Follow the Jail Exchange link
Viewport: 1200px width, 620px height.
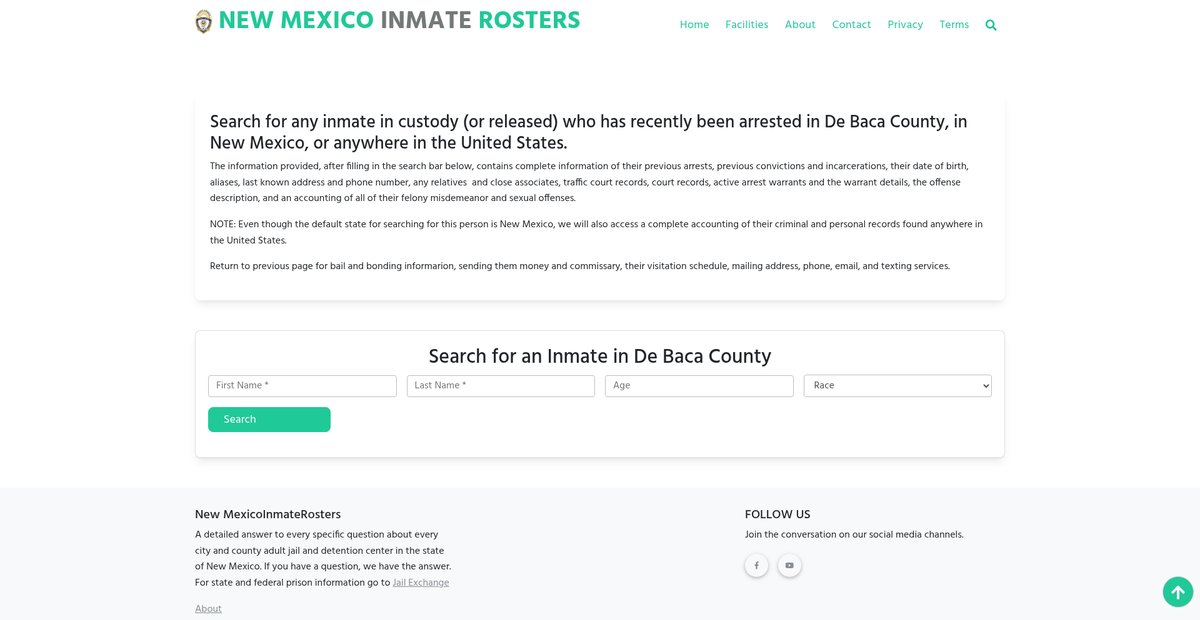click(x=421, y=583)
